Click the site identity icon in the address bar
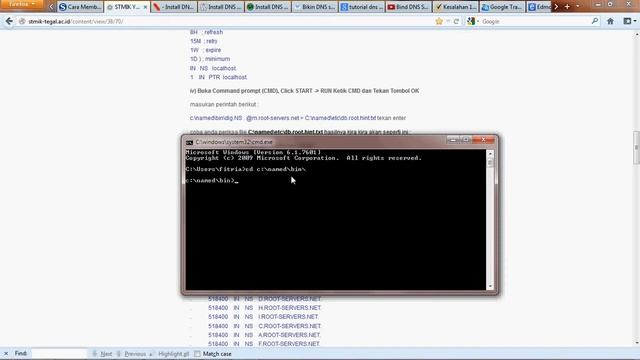640x360 pixels. (22, 21)
